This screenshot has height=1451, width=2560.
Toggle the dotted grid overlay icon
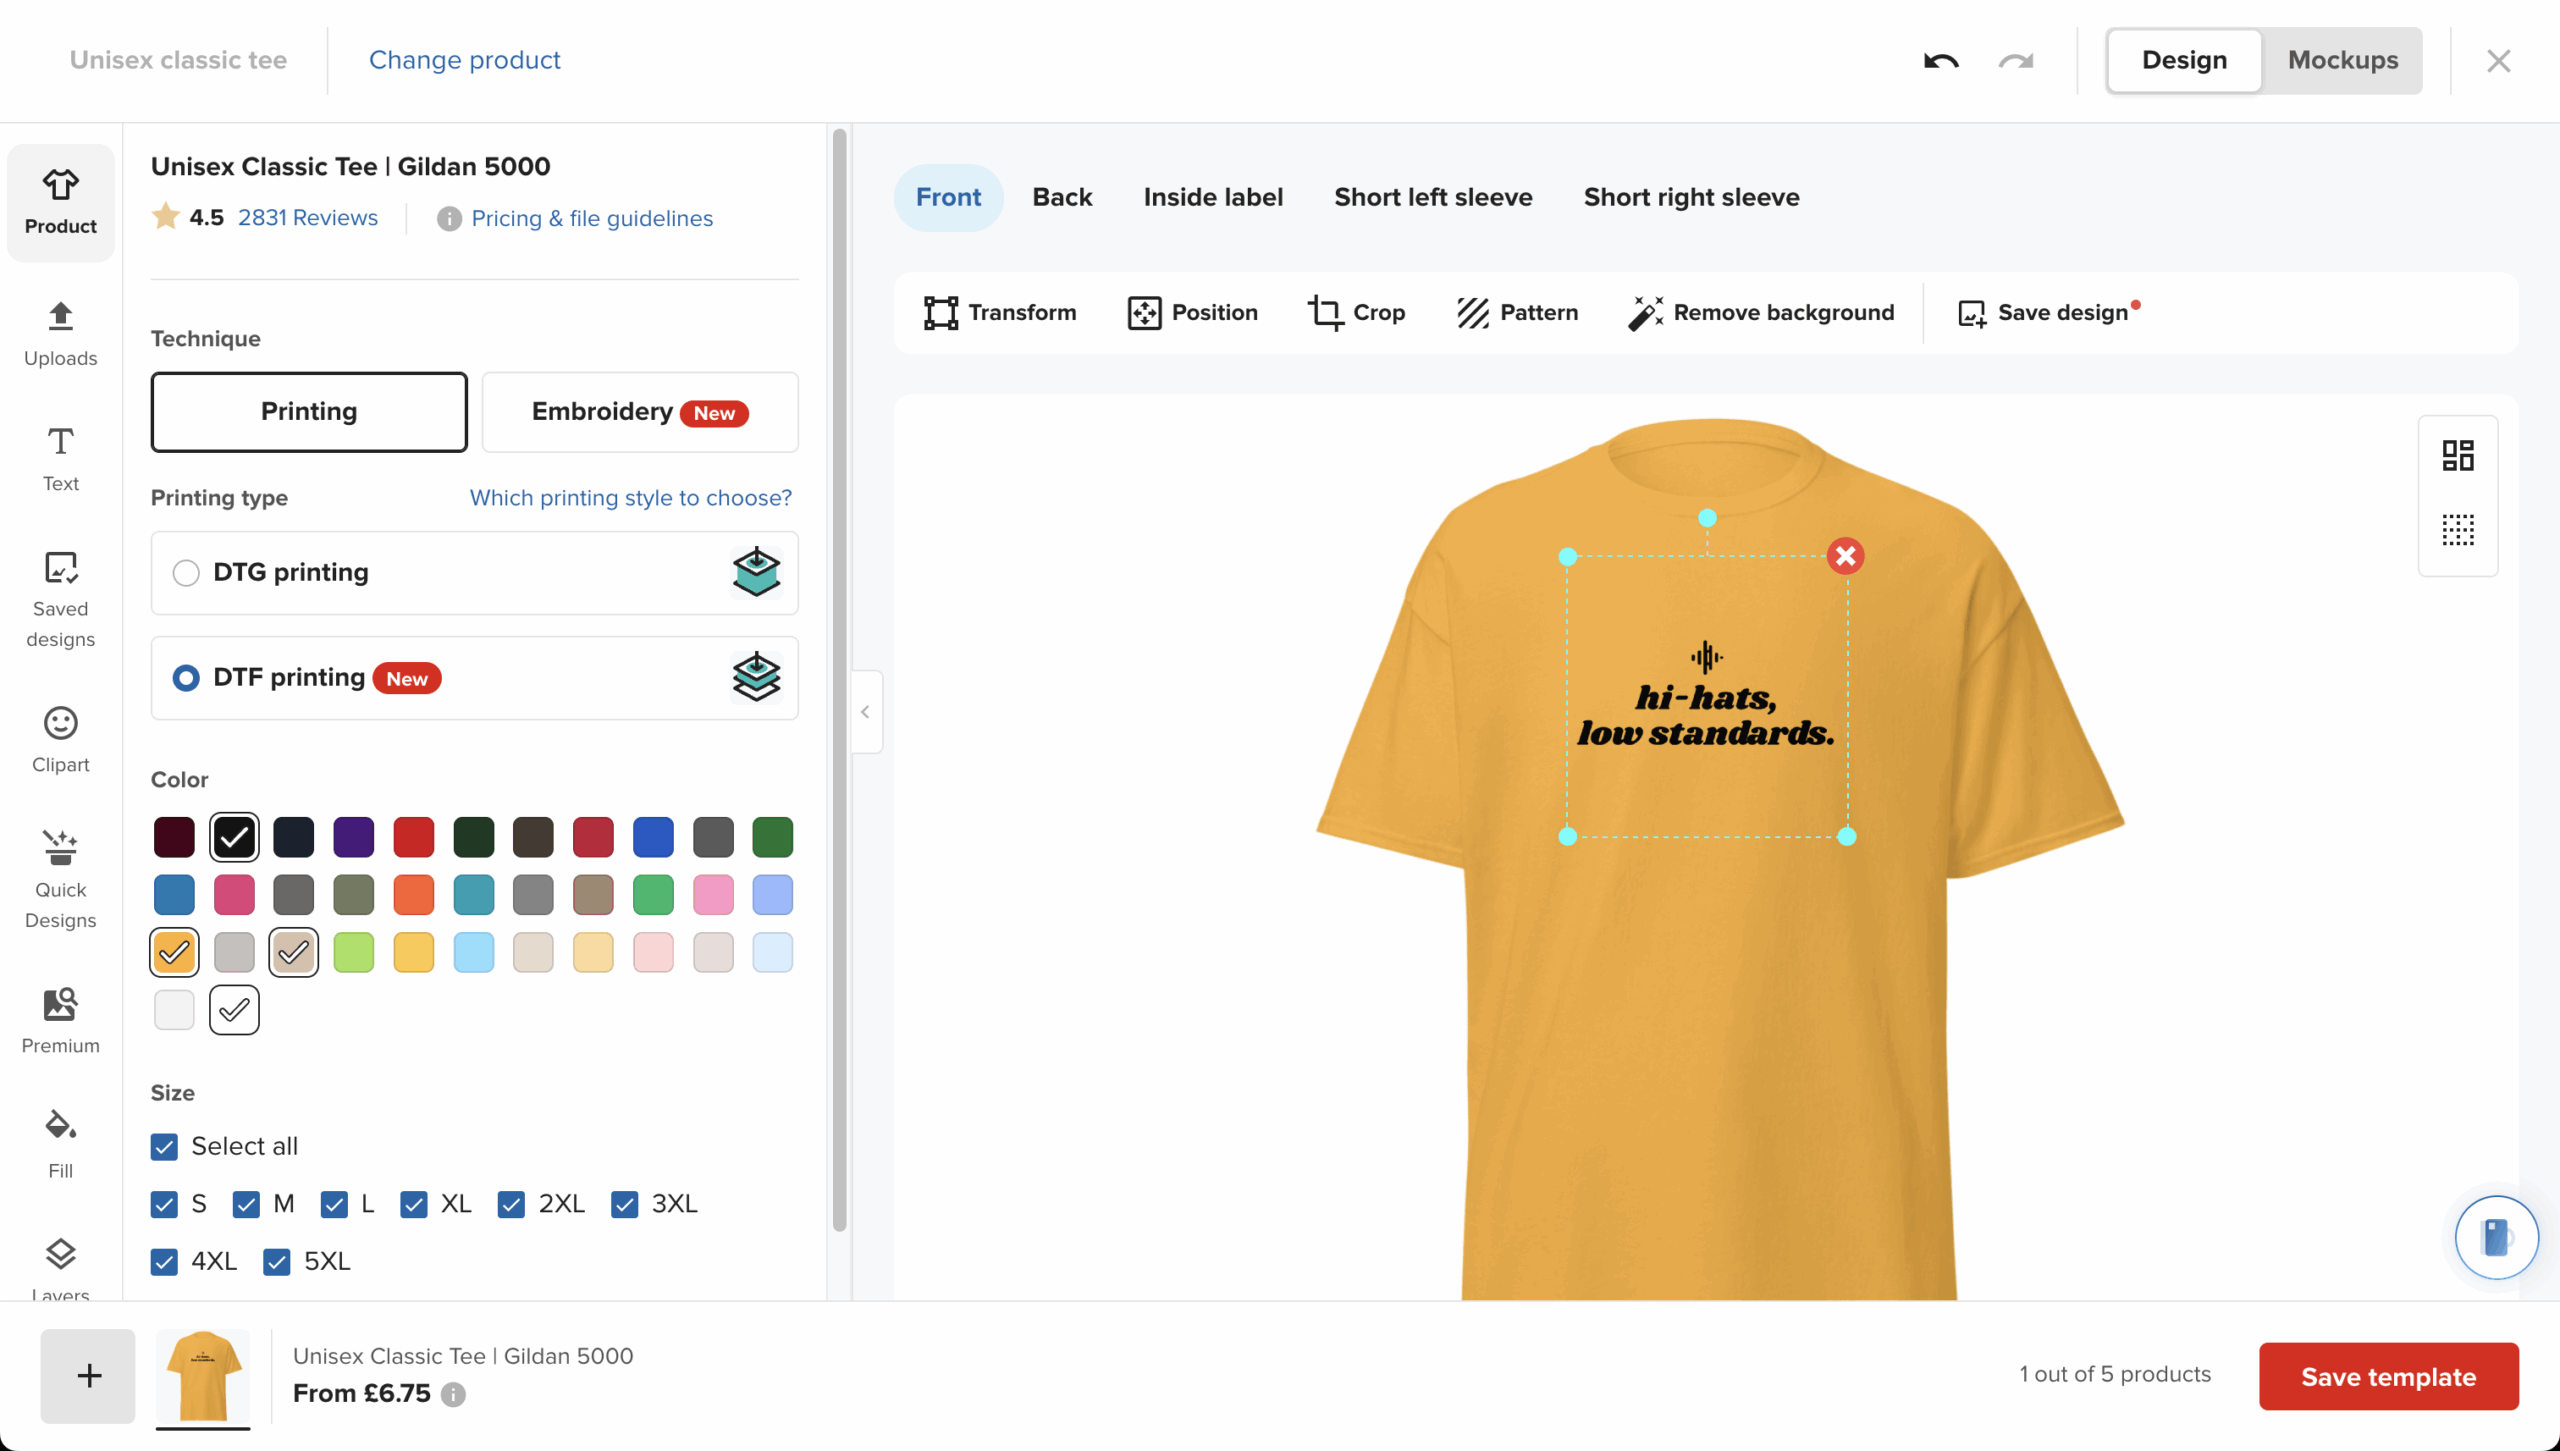[x=2457, y=530]
